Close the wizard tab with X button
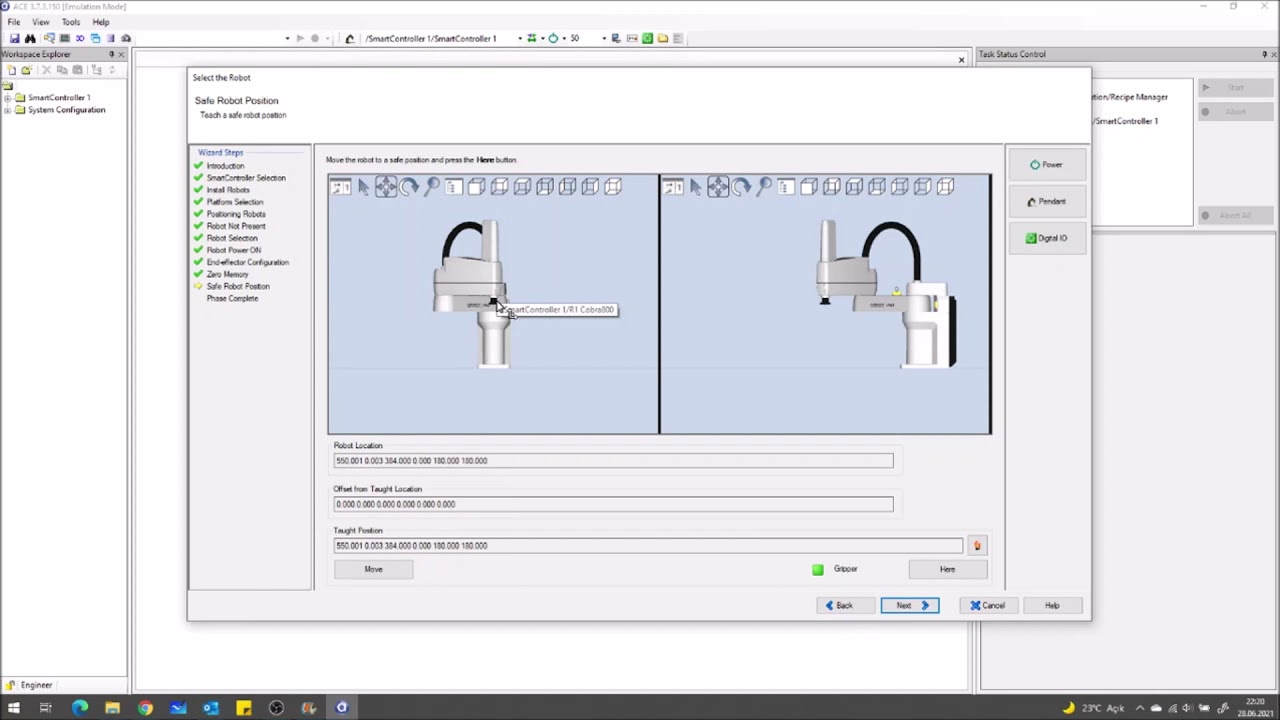 961,60
